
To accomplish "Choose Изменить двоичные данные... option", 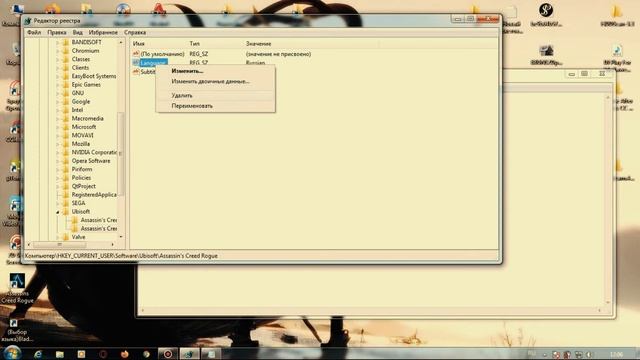I will tap(216, 81).
